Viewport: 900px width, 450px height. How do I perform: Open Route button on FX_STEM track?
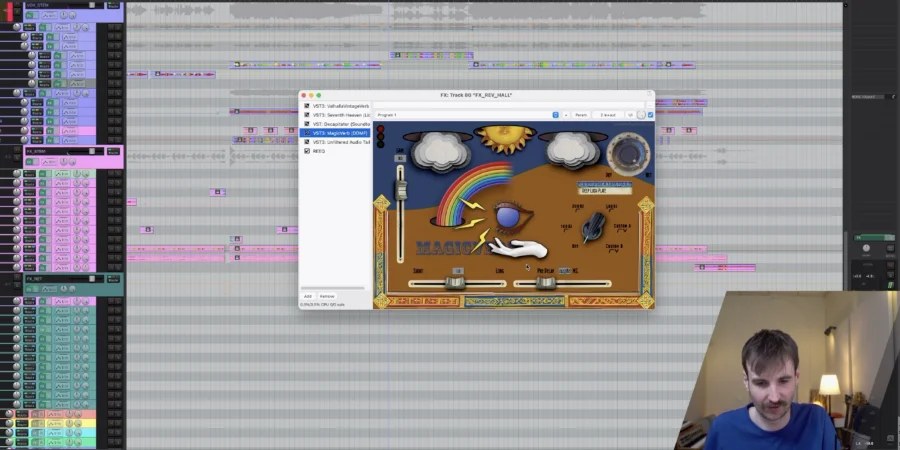[114, 152]
